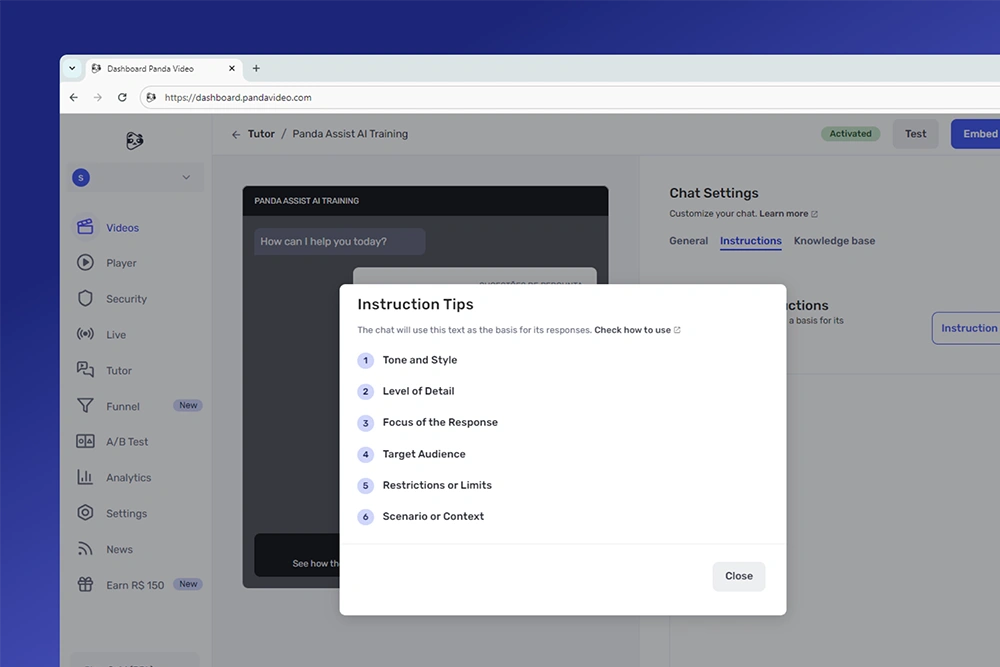Open the A/B Test icon
This screenshot has height=667, width=1000.
tap(85, 441)
